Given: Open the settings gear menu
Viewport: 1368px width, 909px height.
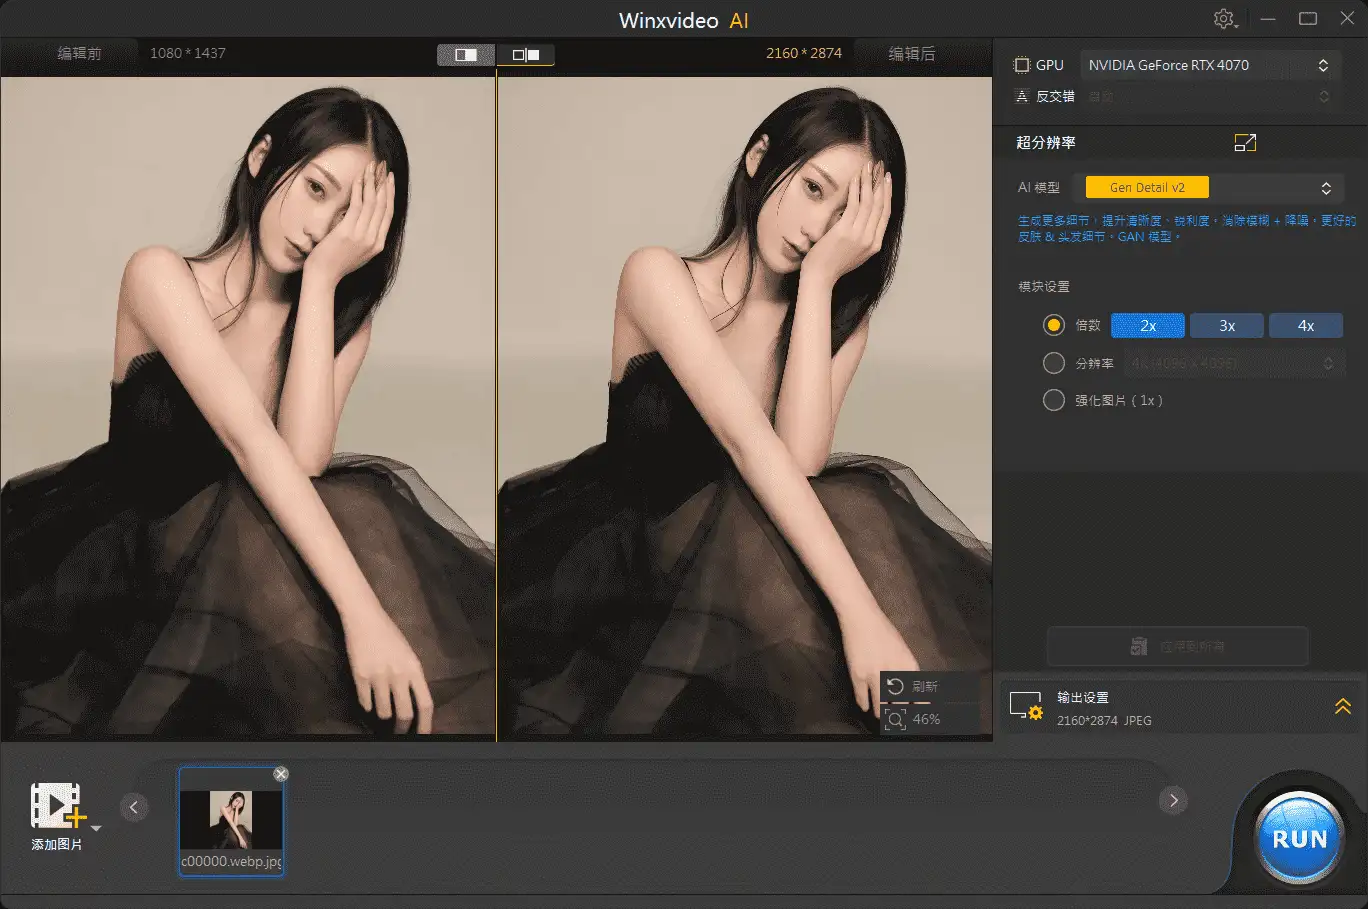Looking at the screenshot, I should tap(1224, 19).
